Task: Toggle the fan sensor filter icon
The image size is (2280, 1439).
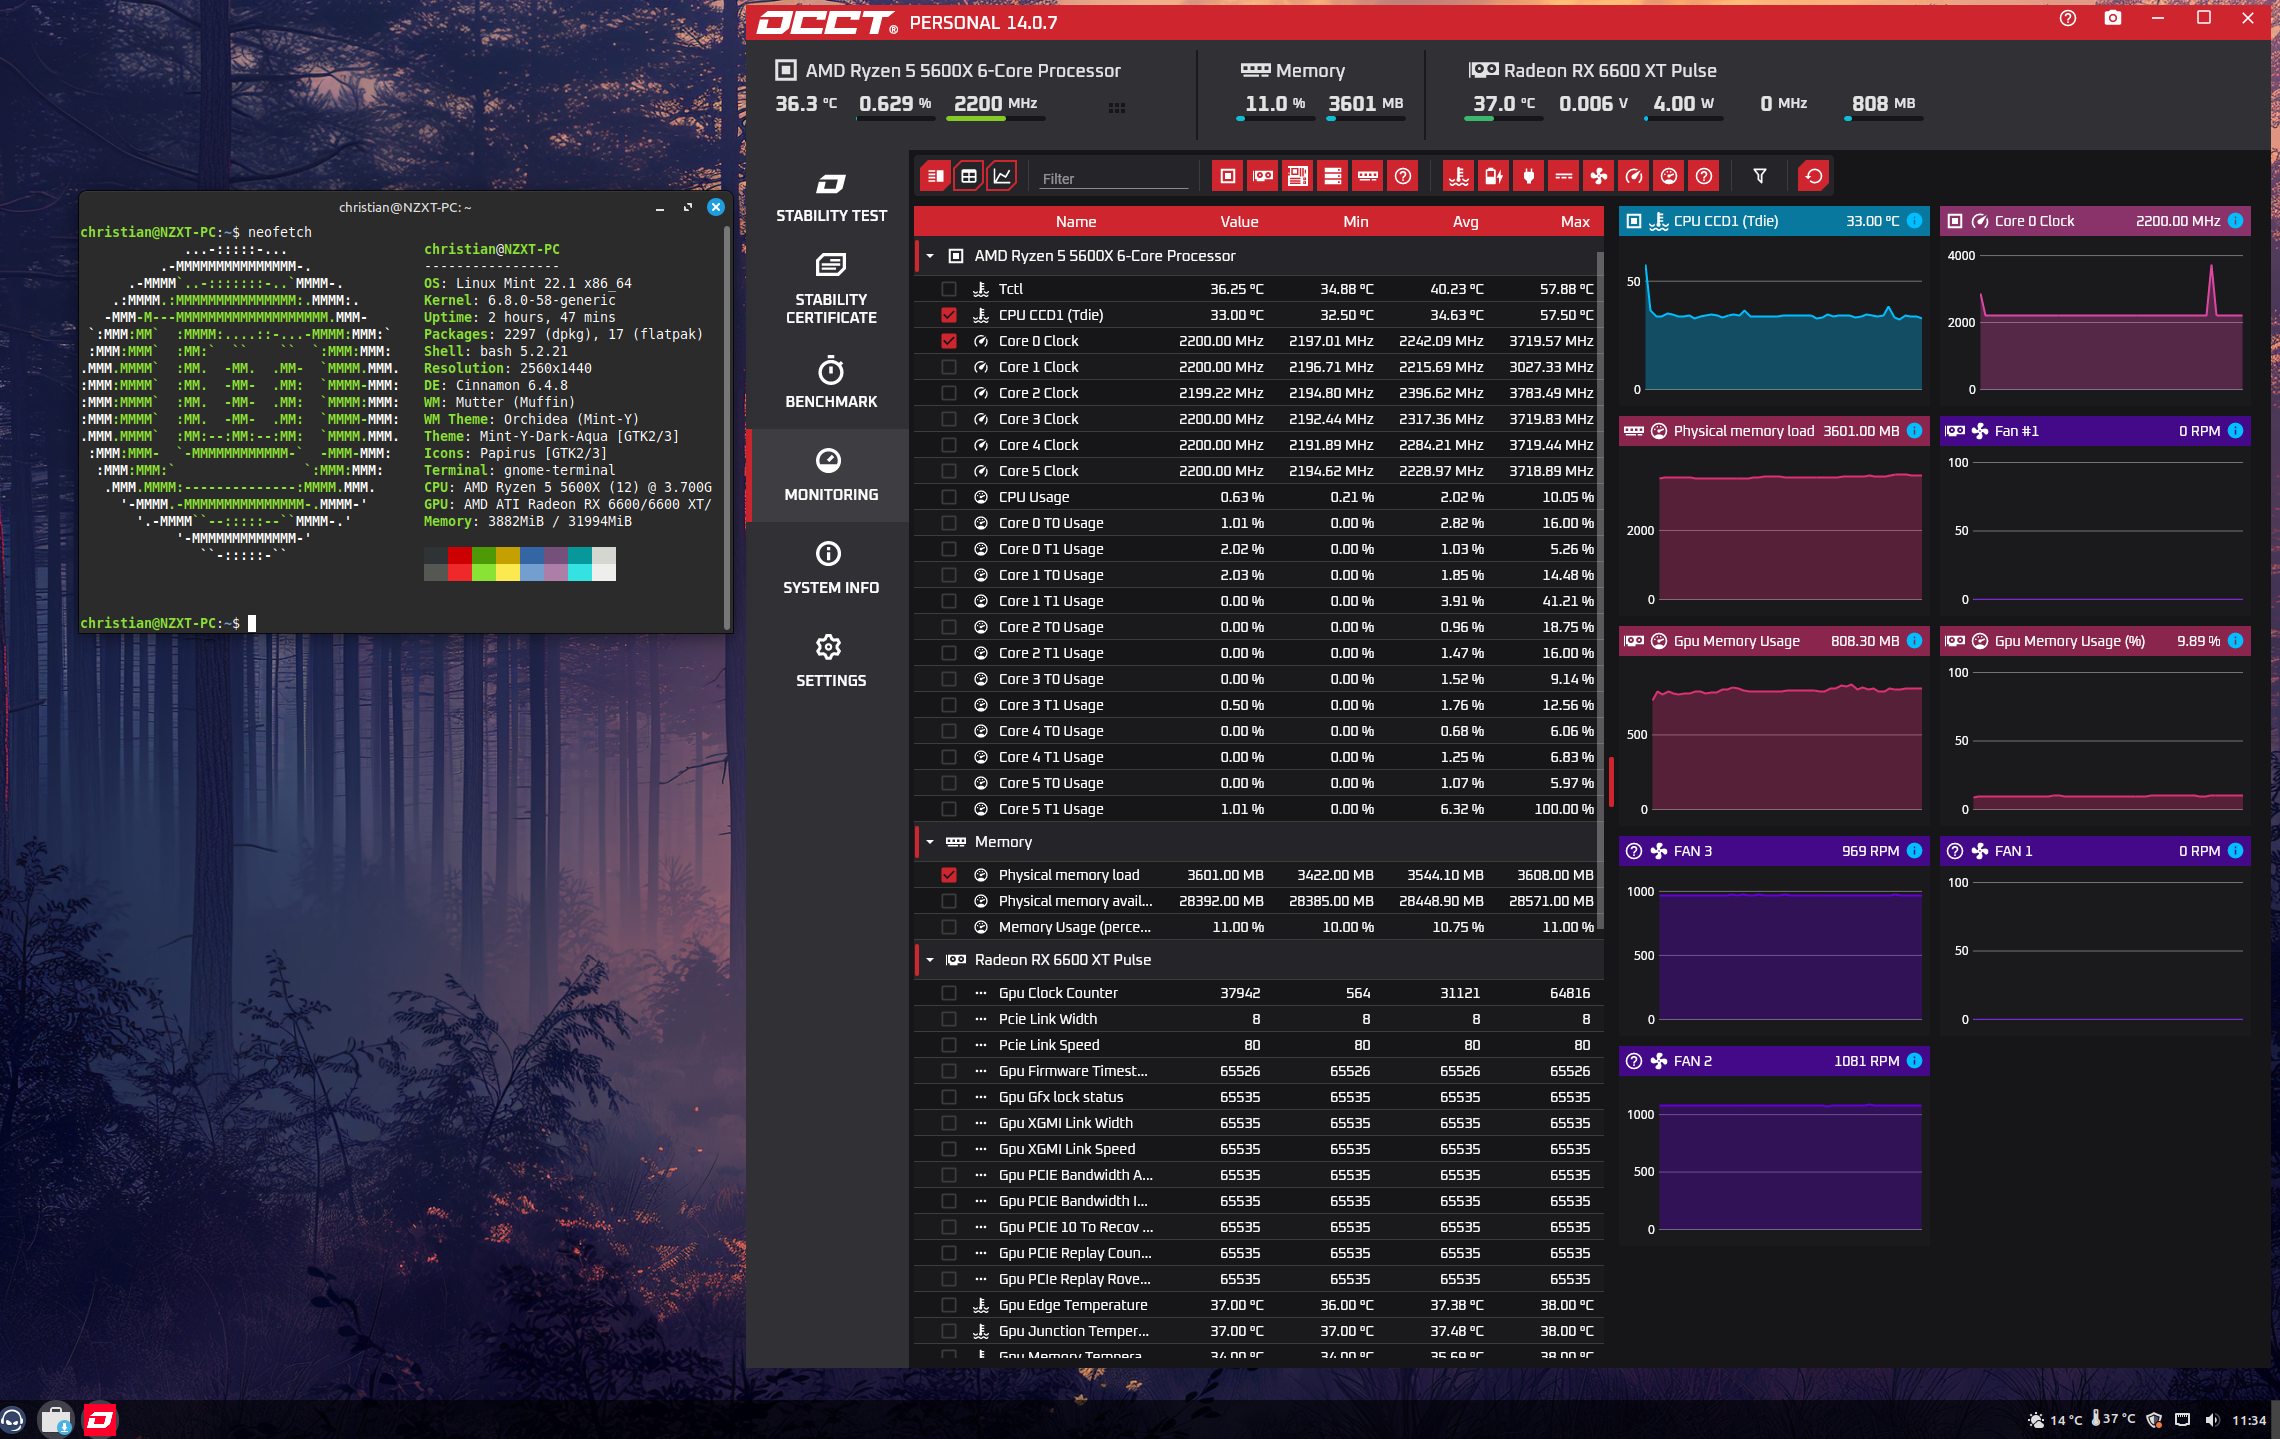Action: coord(1598,177)
